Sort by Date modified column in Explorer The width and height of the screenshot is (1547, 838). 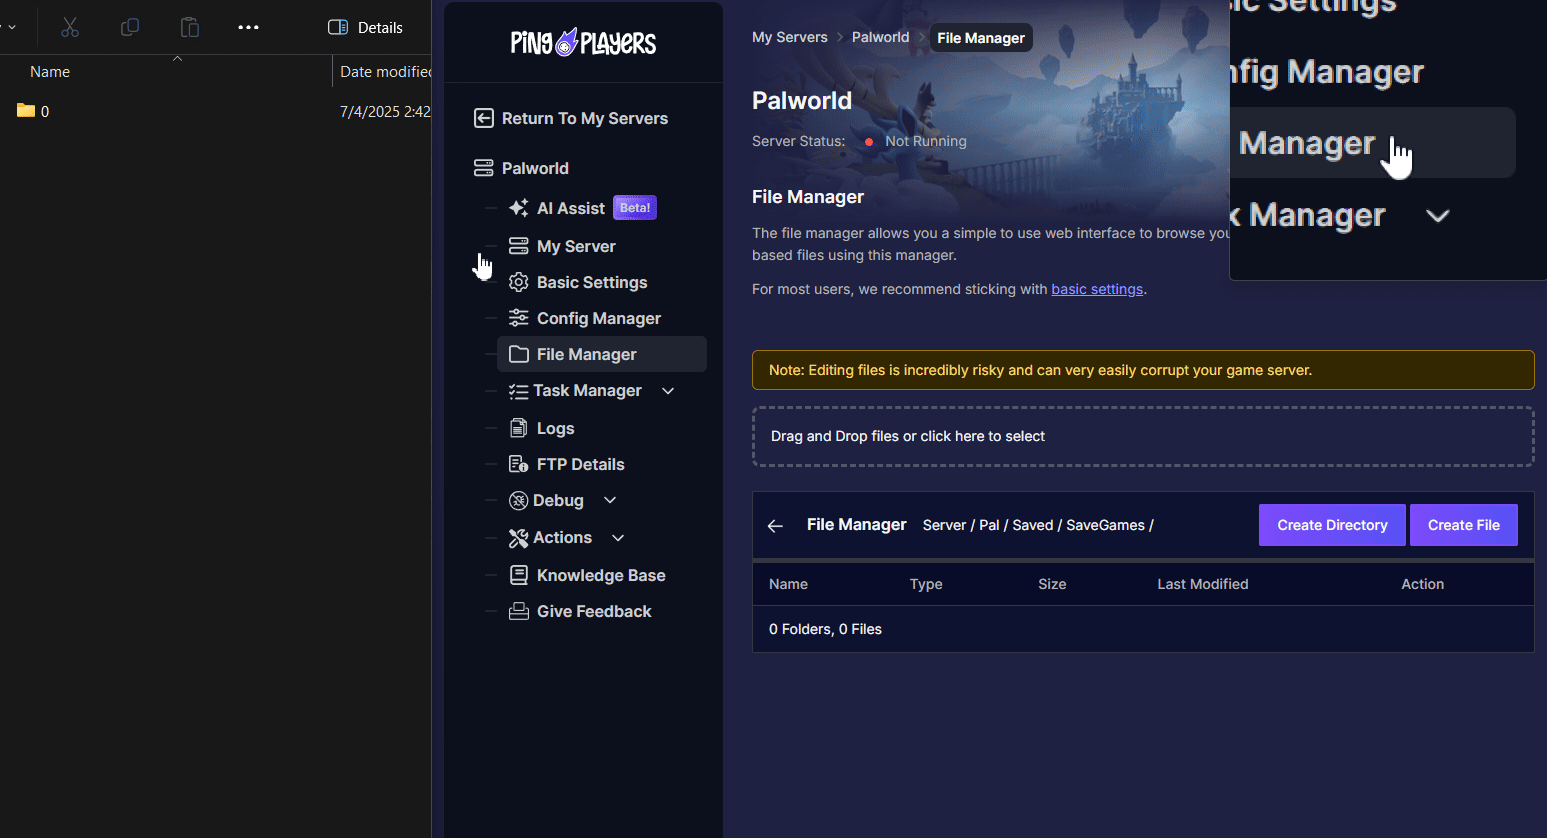point(385,72)
